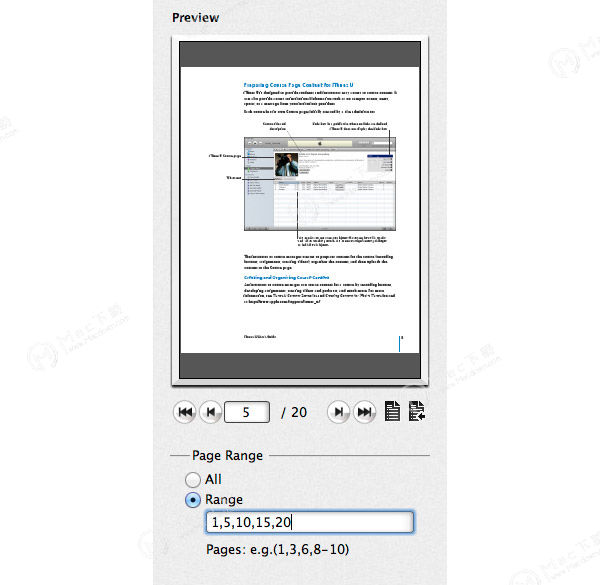Click the document icon with arrow
The width and height of the screenshot is (600, 585).
(x=417, y=411)
